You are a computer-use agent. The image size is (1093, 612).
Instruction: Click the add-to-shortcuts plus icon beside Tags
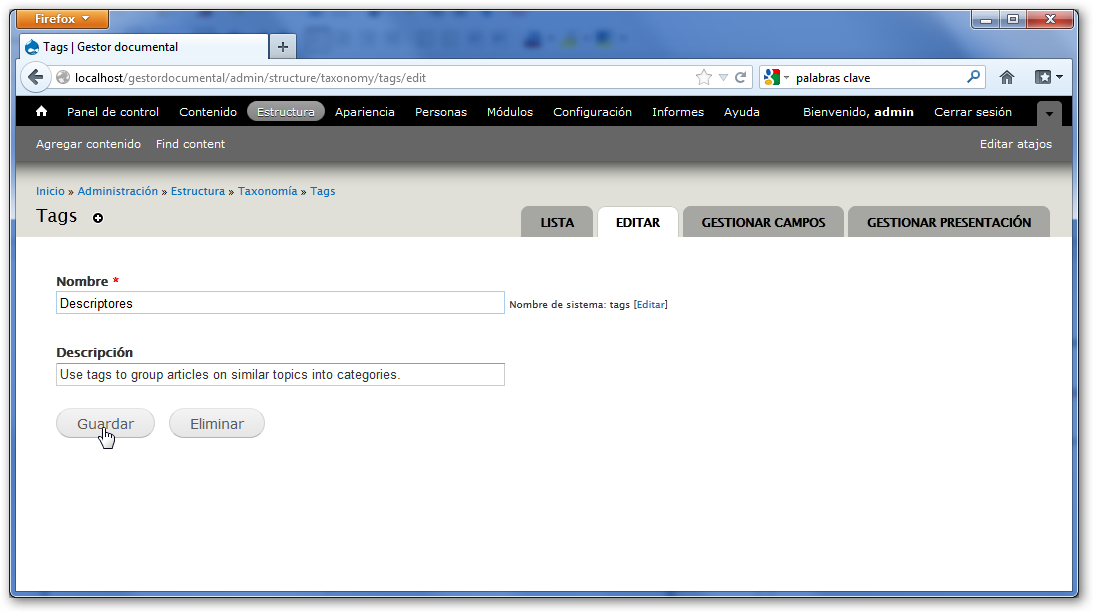tap(98, 218)
